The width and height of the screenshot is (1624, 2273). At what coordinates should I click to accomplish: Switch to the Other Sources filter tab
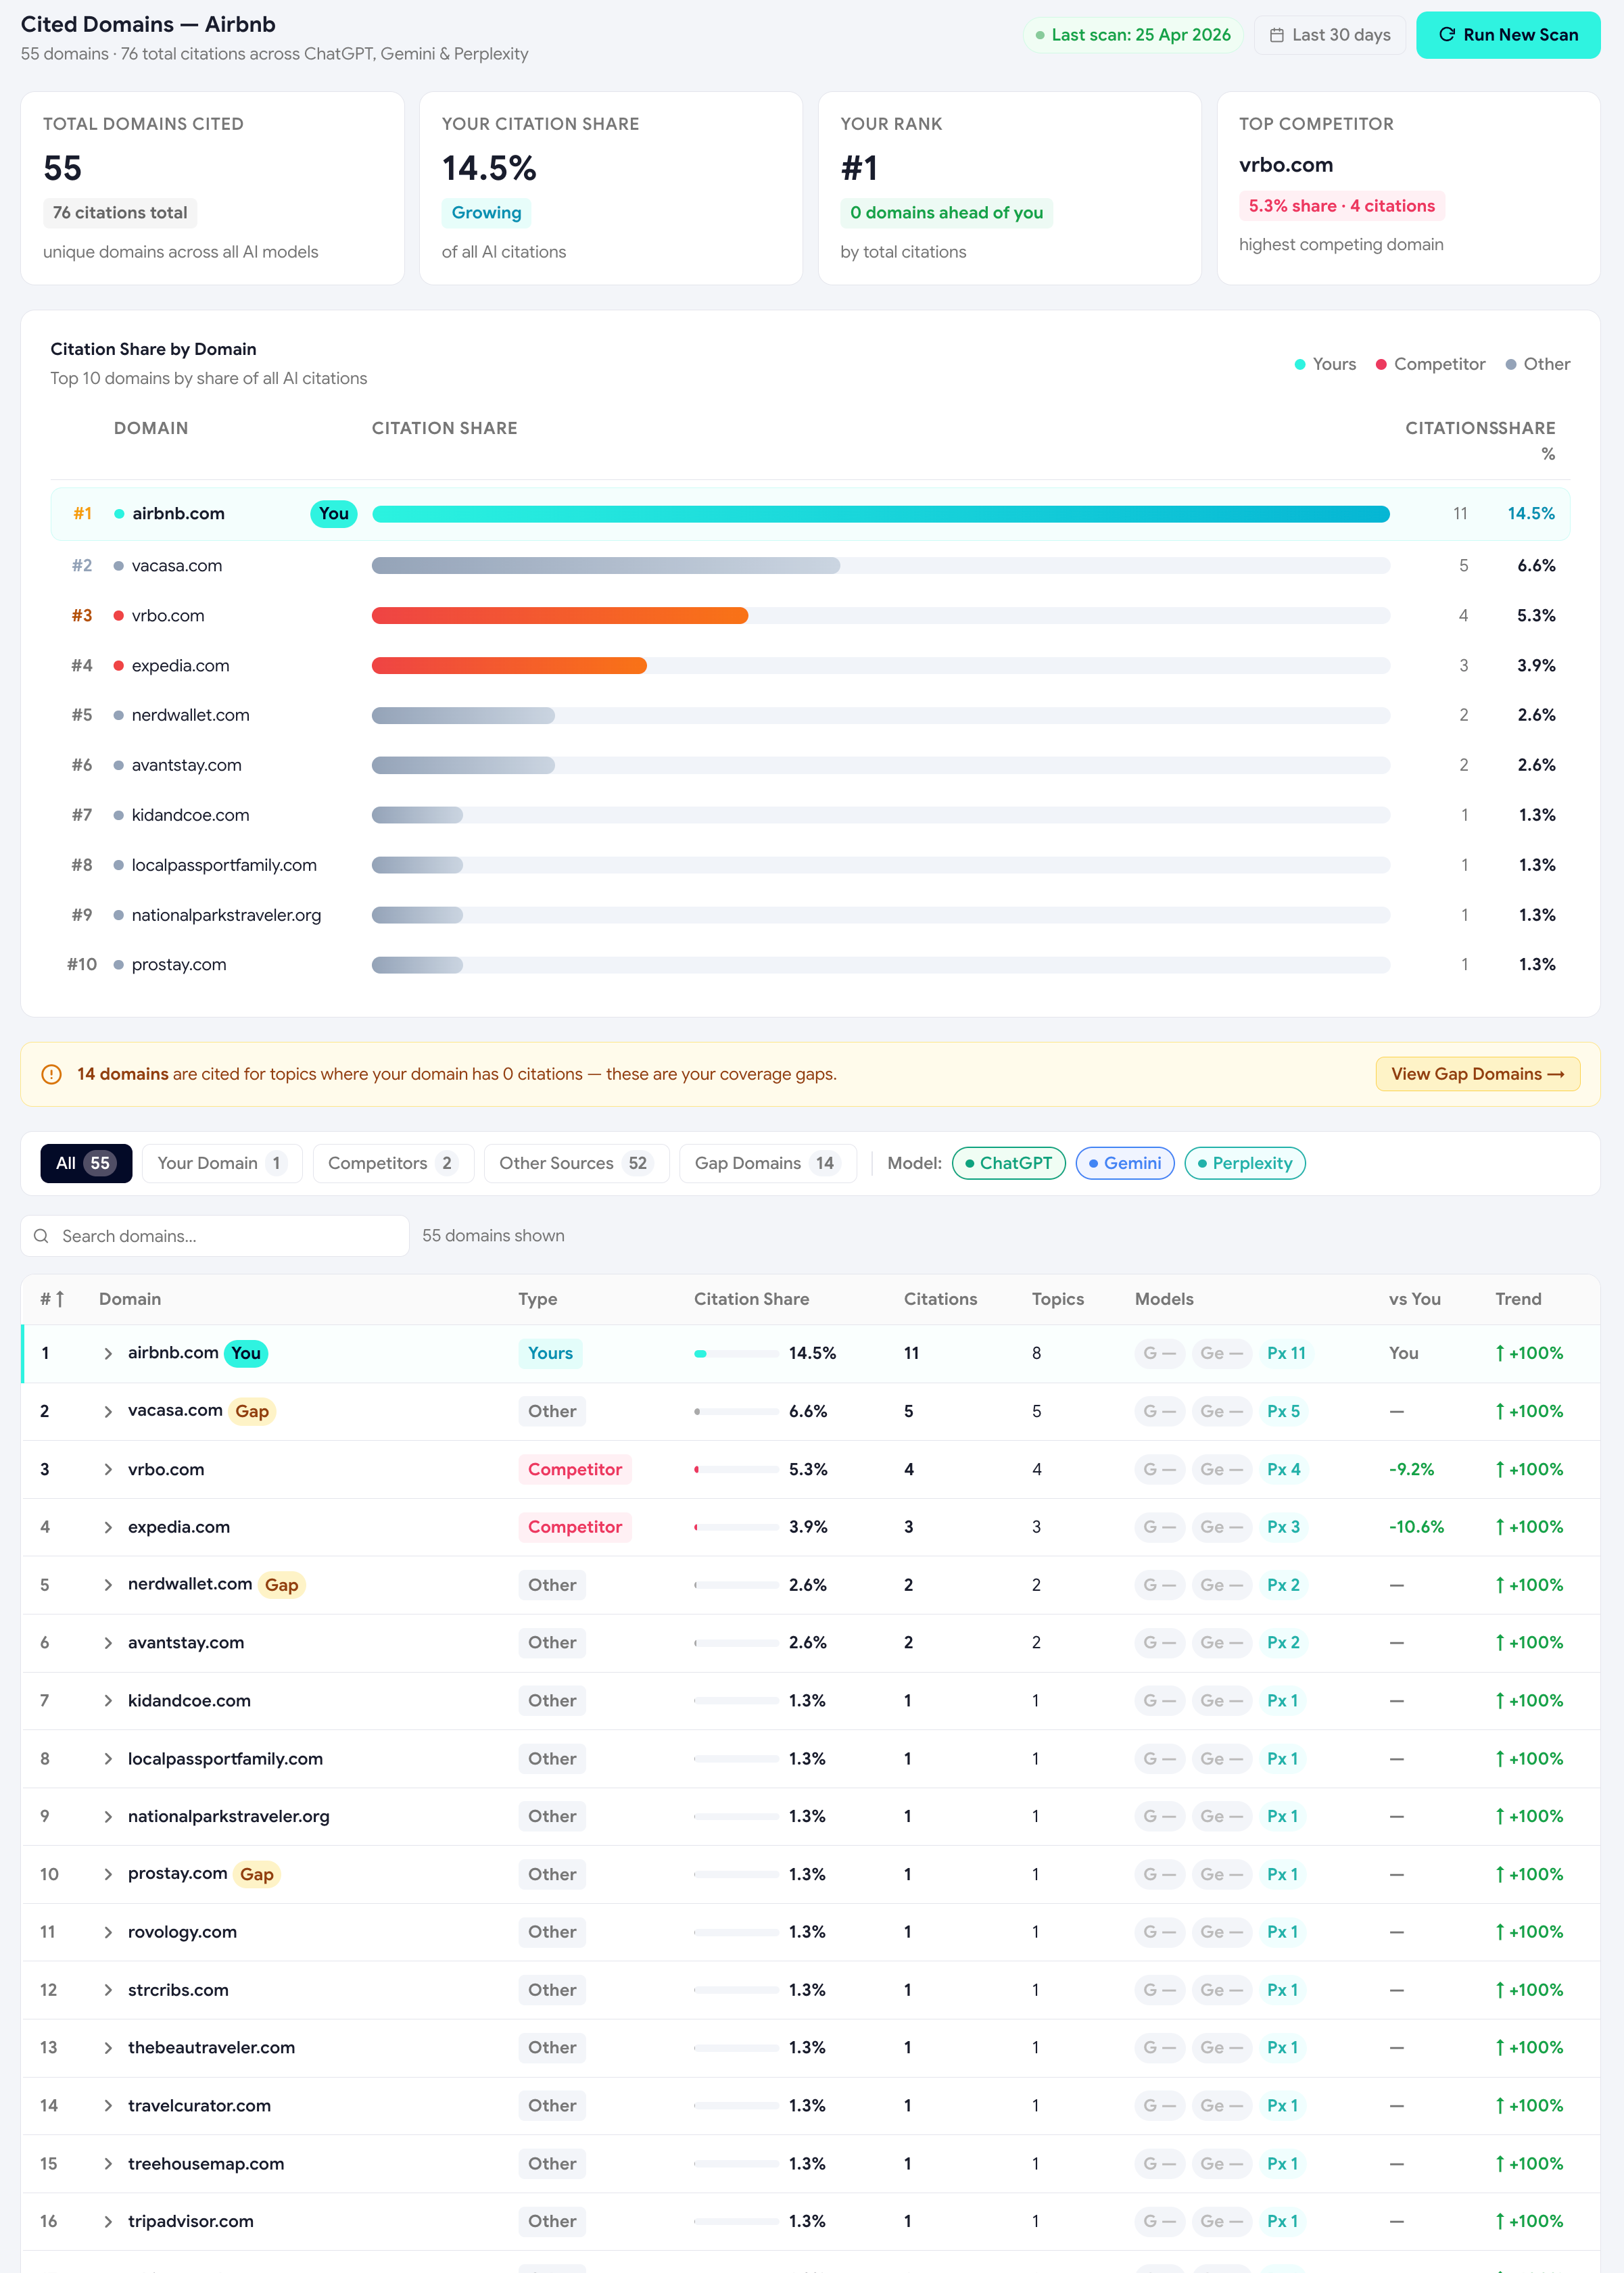coord(576,1163)
